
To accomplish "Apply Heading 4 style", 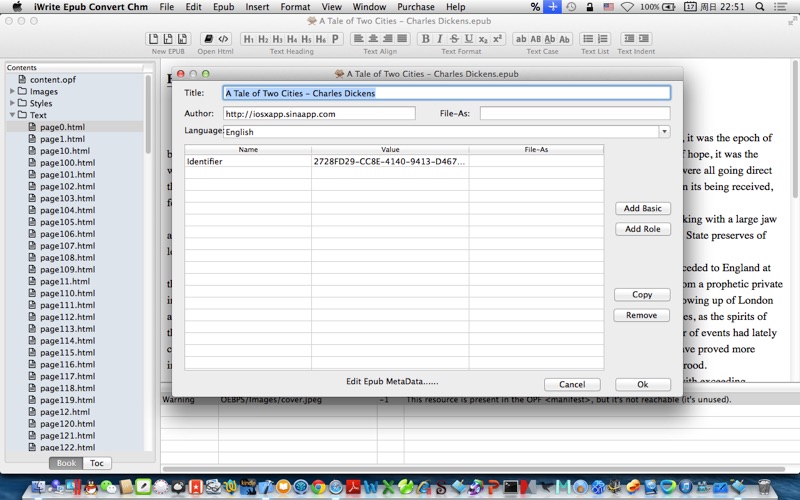I will tap(292, 39).
